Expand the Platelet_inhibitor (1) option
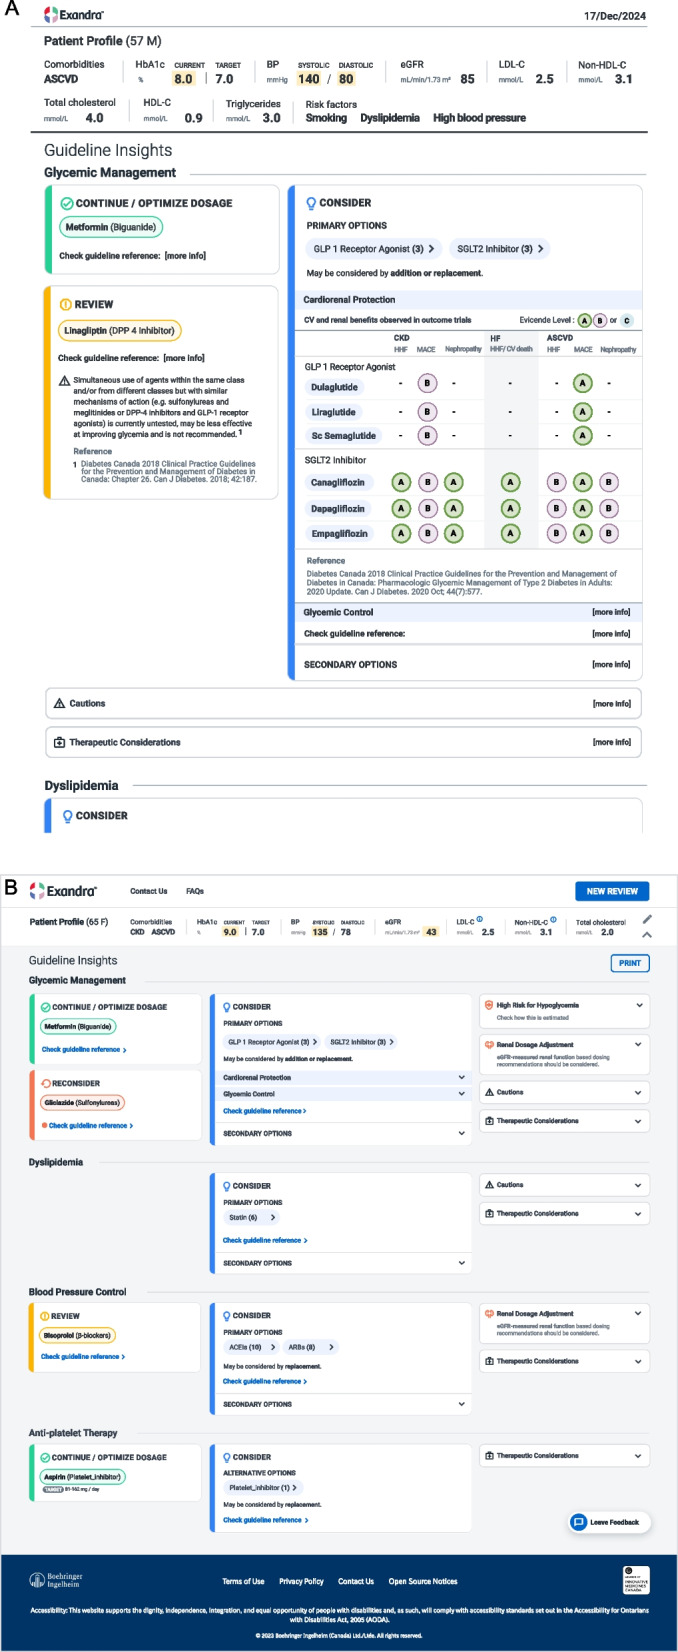Viewport: 678px width, 1652px height. pos(263,1488)
